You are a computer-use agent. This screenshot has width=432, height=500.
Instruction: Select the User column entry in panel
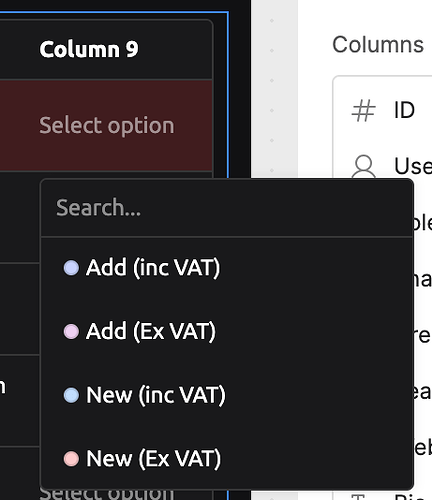pyautogui.click(x=383, y=166)
